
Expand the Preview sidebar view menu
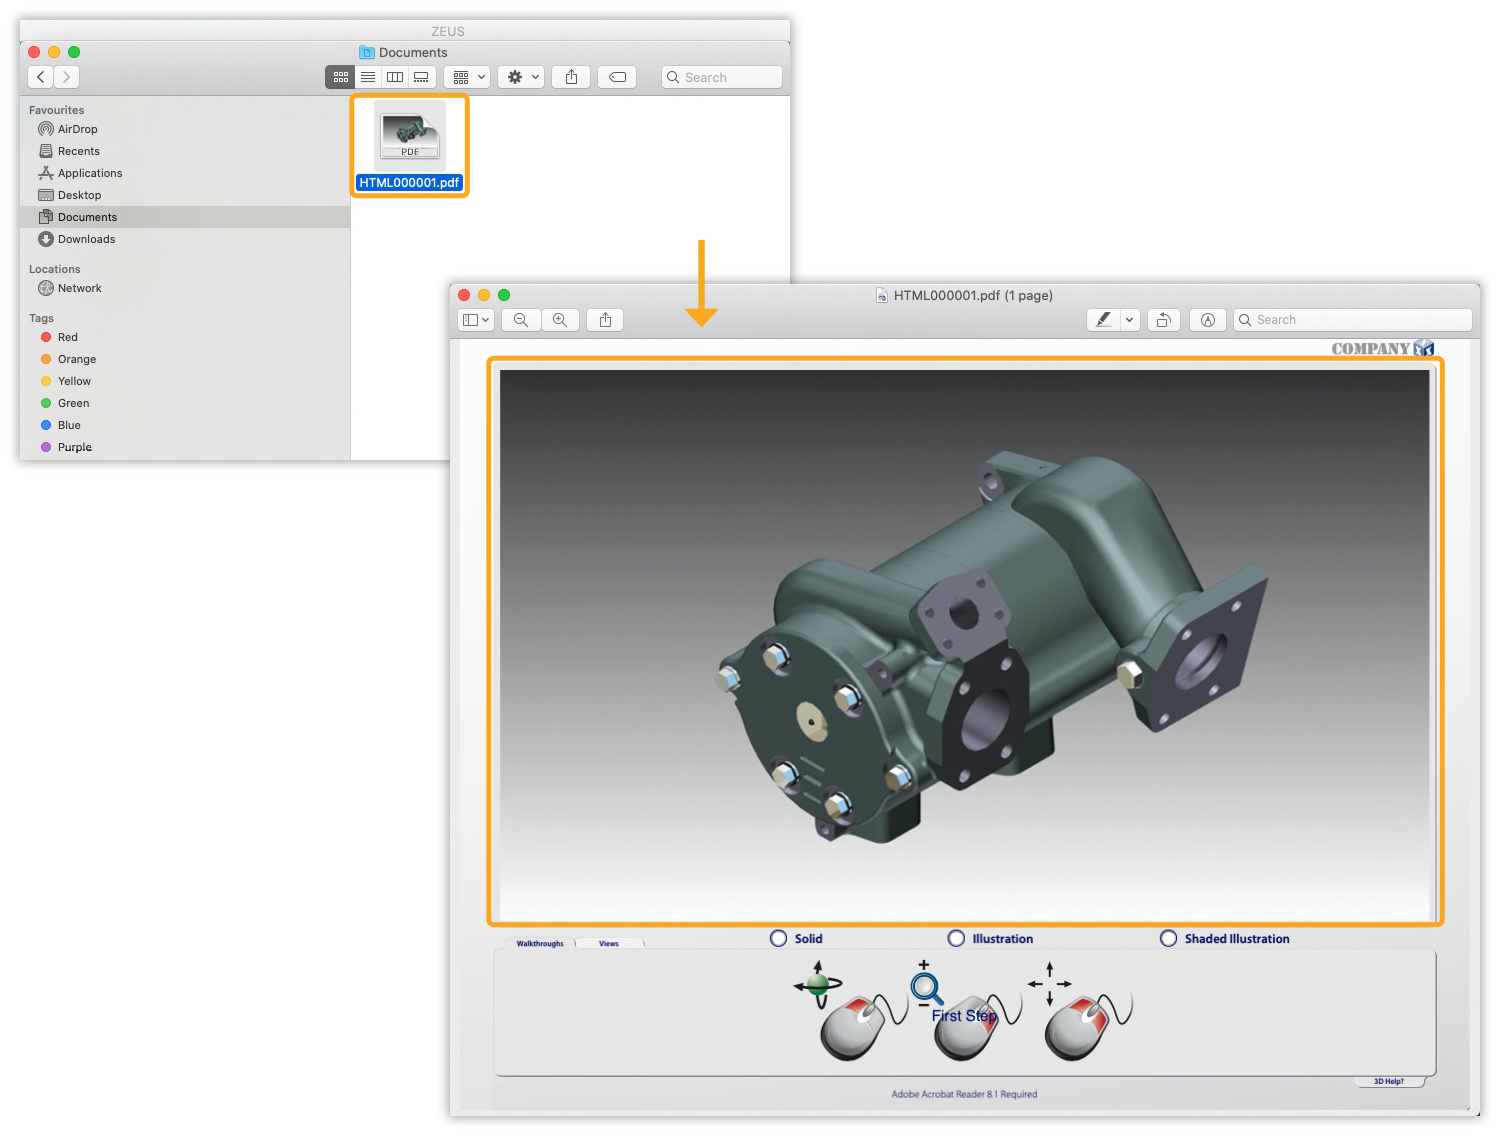click(476, 320)
